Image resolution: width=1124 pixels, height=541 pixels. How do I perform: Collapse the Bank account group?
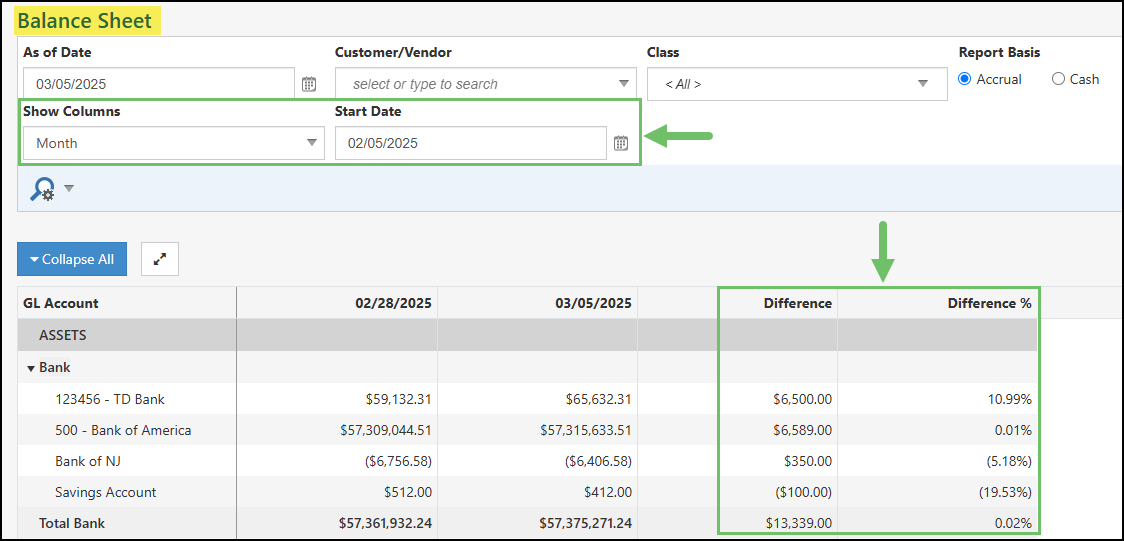point(31,368)
